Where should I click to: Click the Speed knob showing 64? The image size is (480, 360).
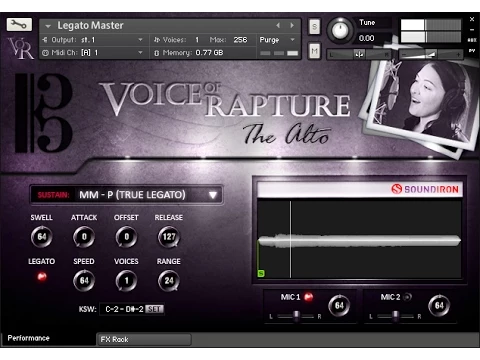pyautogui.click(x=84, y=281)
